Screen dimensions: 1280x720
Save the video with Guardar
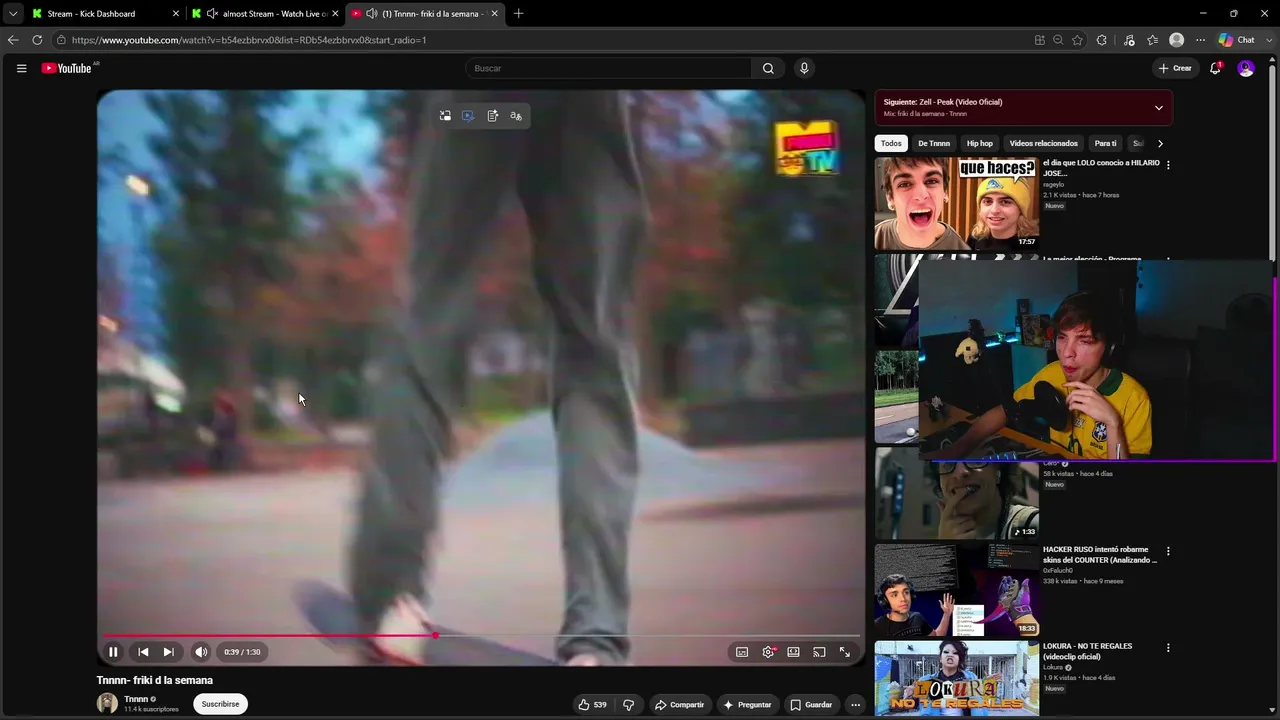pyautogui.click(x=811, y=705)
